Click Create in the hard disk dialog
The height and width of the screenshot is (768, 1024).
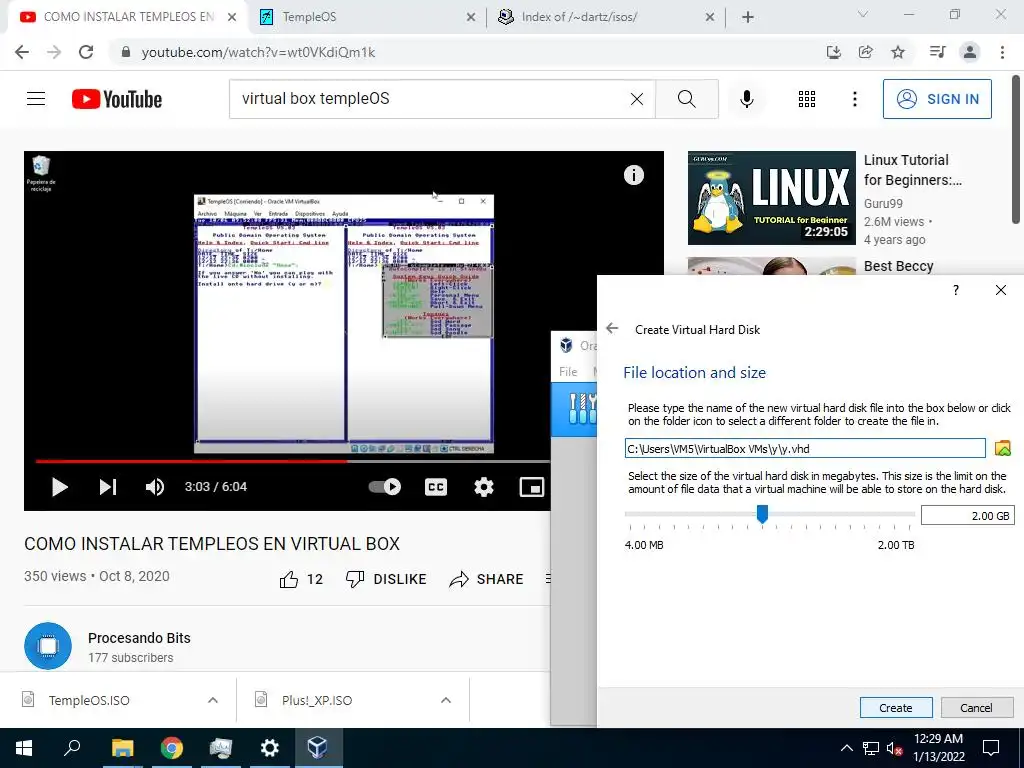pyautogui.click(x=895, y=708)
